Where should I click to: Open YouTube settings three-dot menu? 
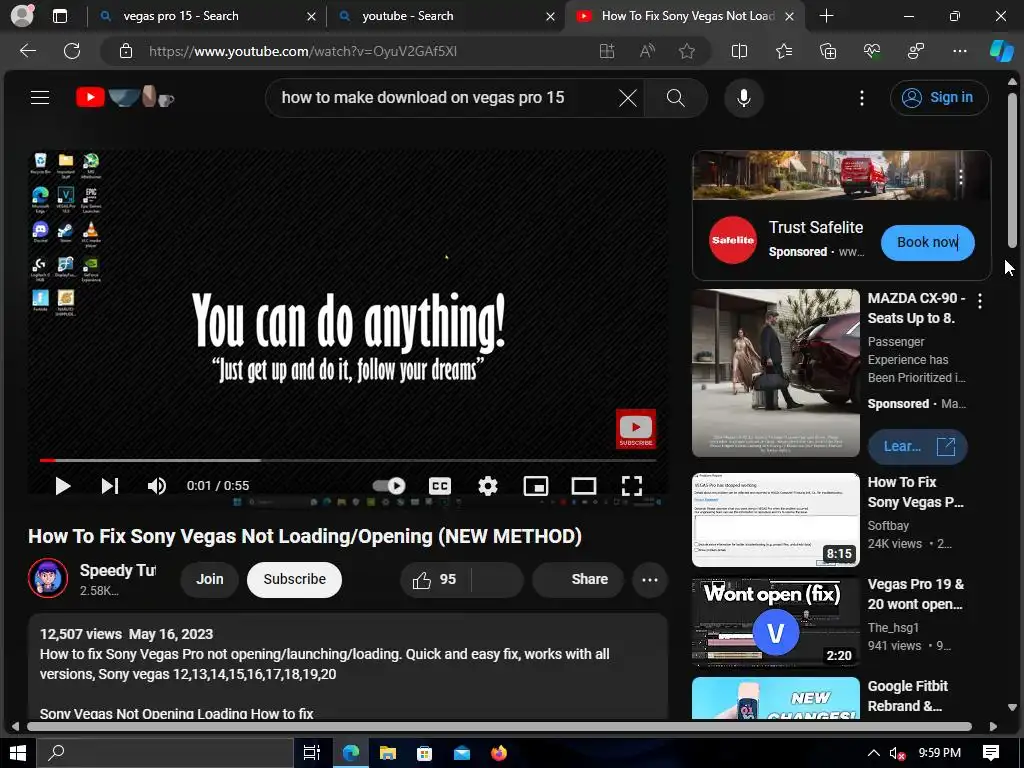pos(862,98)
